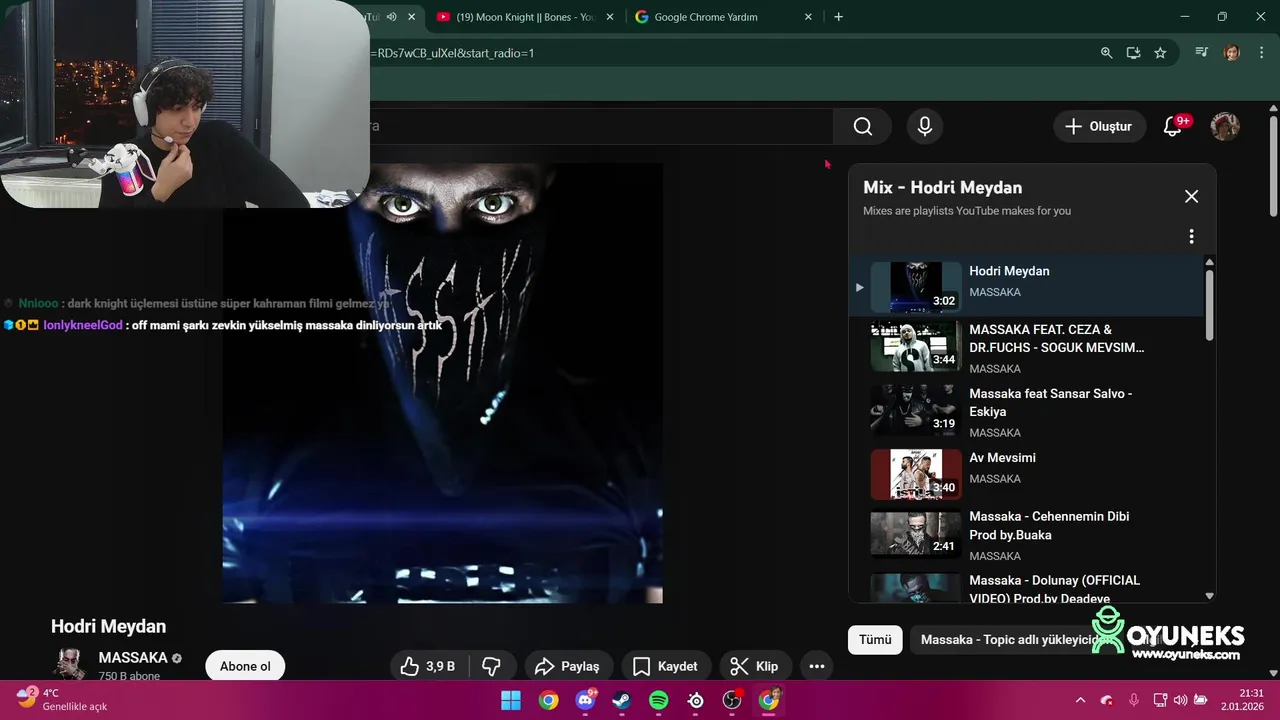Image resolution: width=1280 pixels, height=720 pixels.
Task: Open Chrome media controls icon
Action: coord(1202,53)
